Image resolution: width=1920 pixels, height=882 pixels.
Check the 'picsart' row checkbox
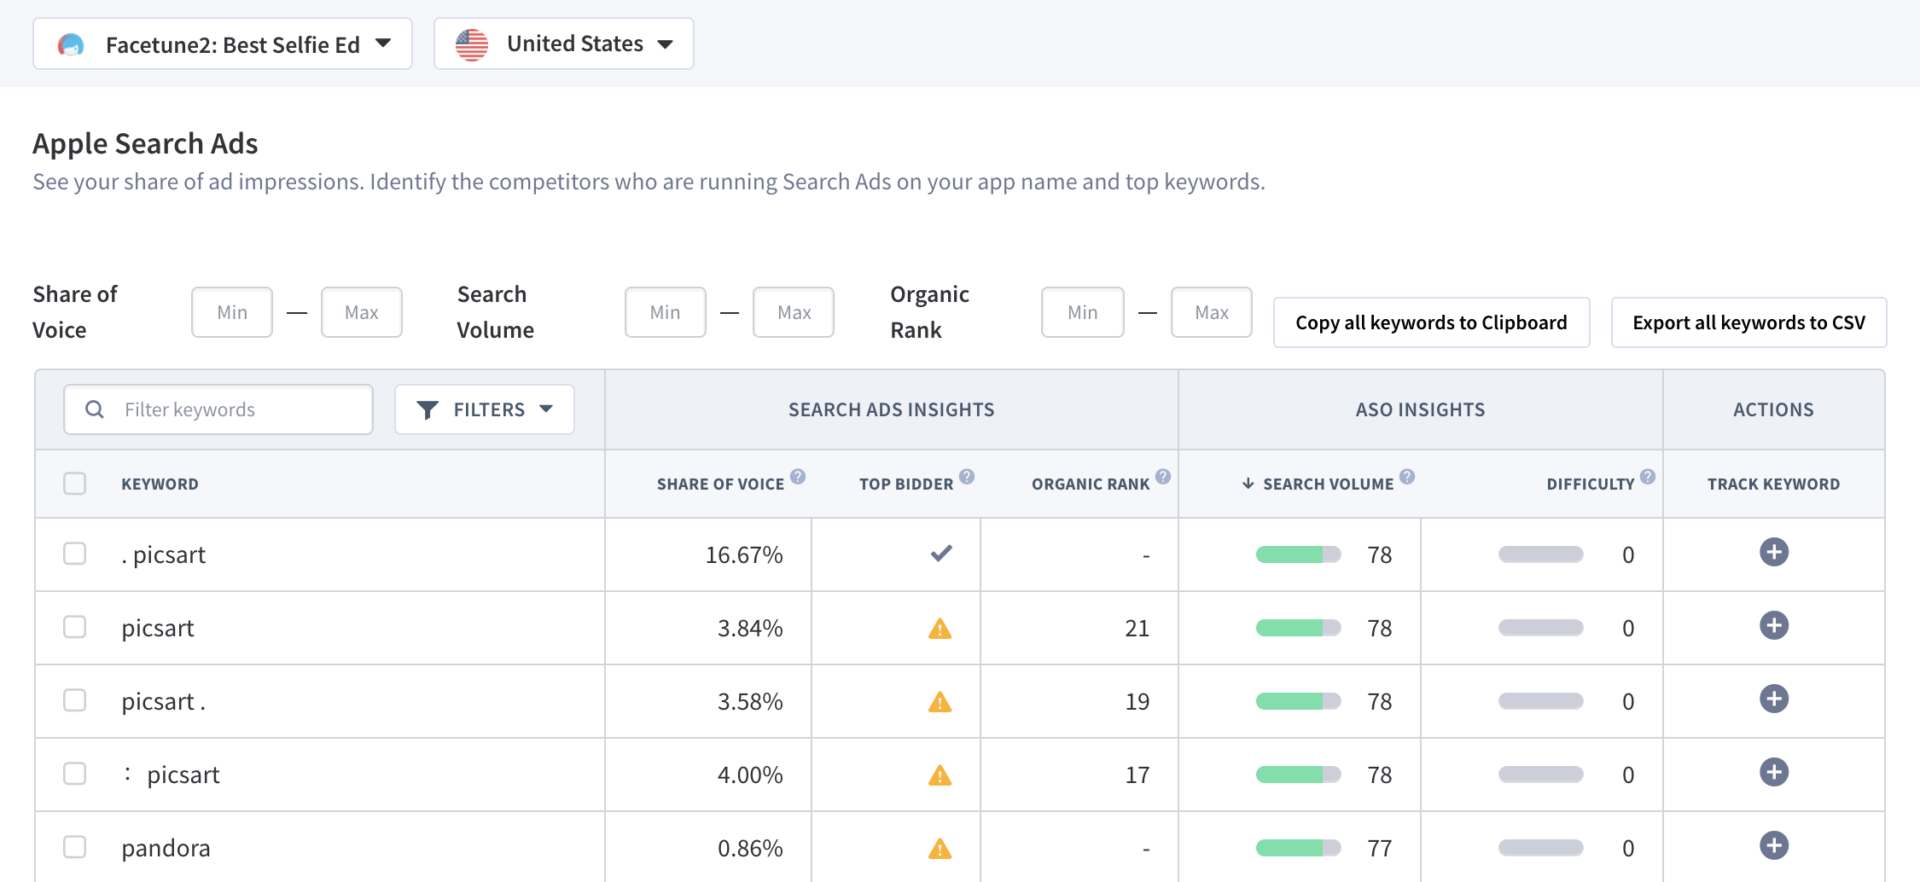tap(75, 627)
